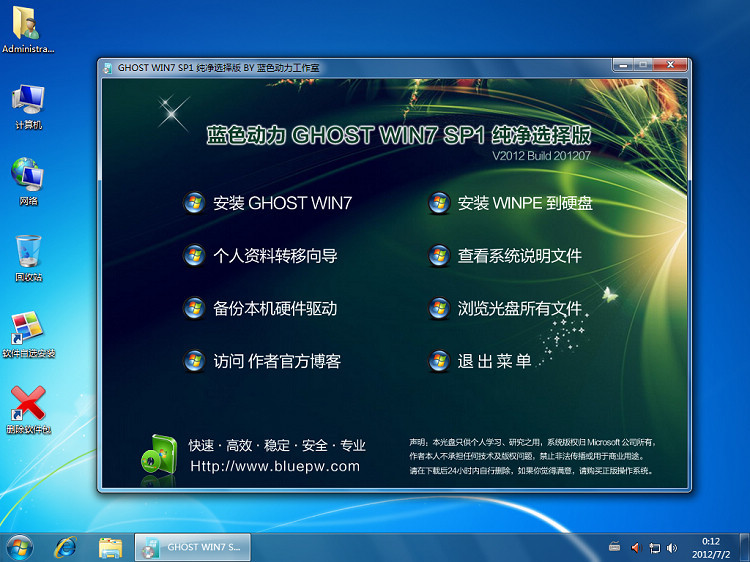Viewport: 750px width, 562px height.
Task: Open 安装 WINPE 到硬盘 option
Action: pos(524,203)
